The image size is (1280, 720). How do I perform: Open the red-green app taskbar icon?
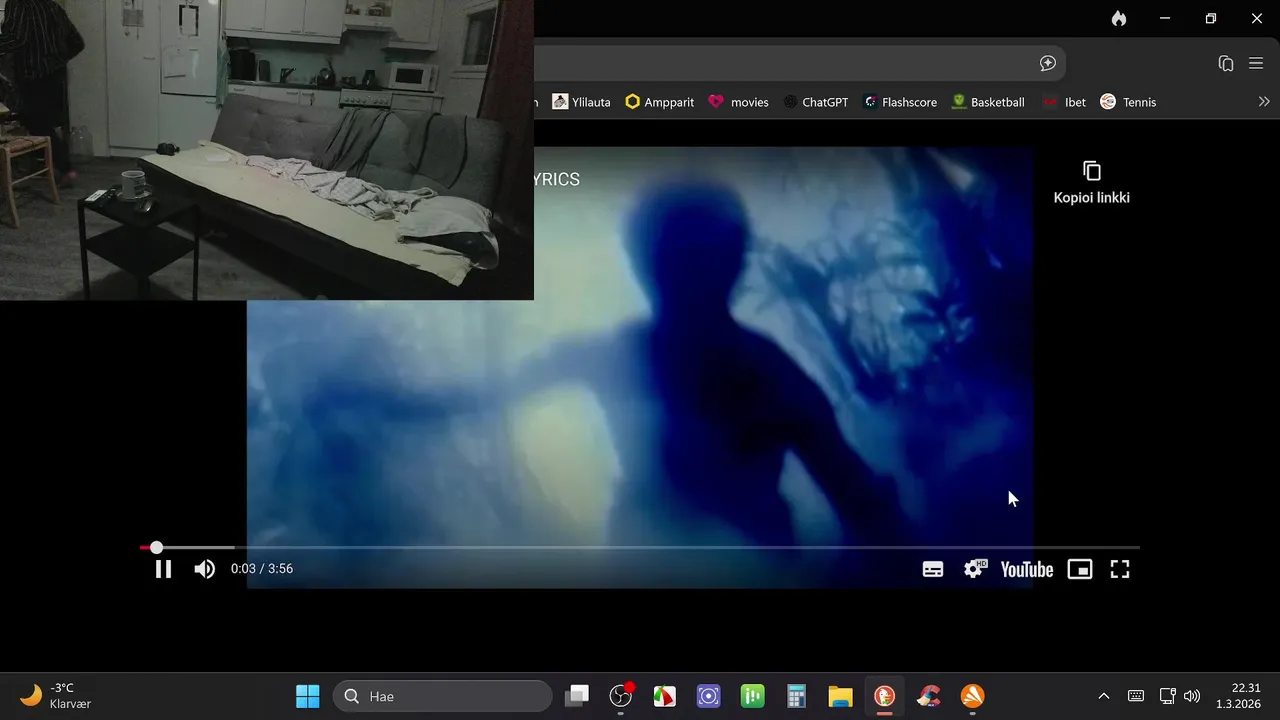(x=665, y=696)
